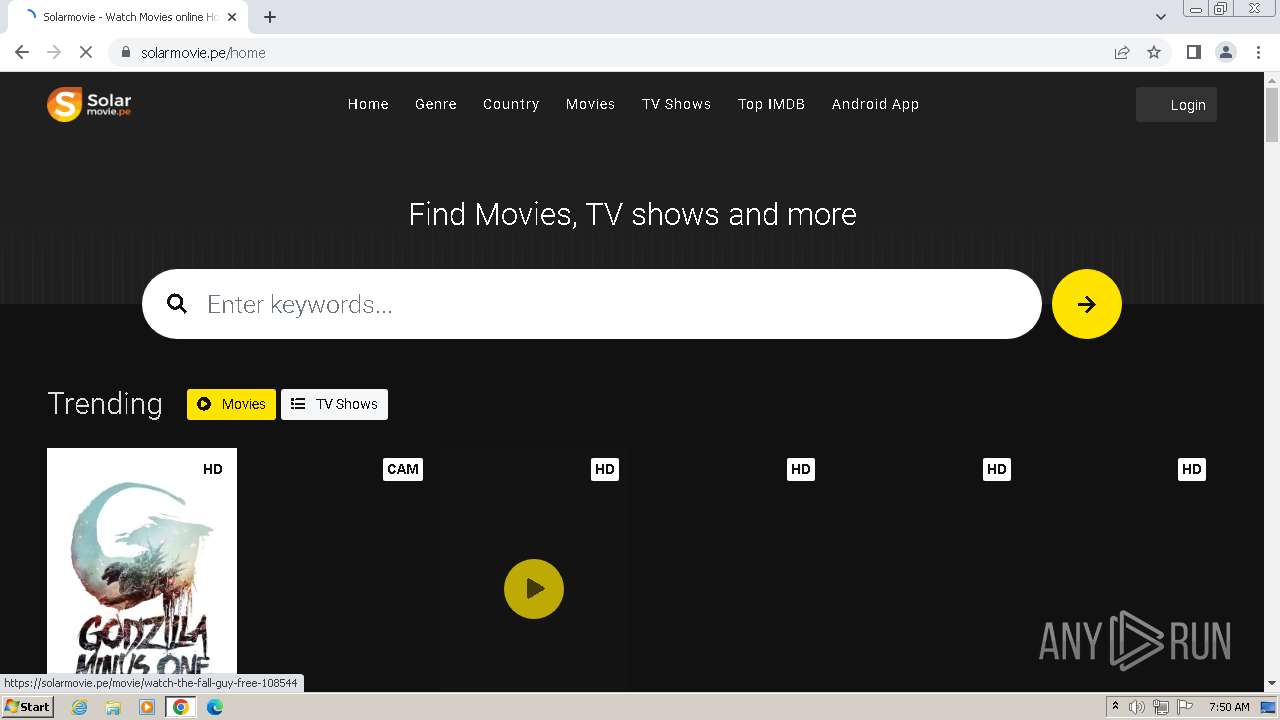Submit search with yellow arrow button

(1087, 304)
